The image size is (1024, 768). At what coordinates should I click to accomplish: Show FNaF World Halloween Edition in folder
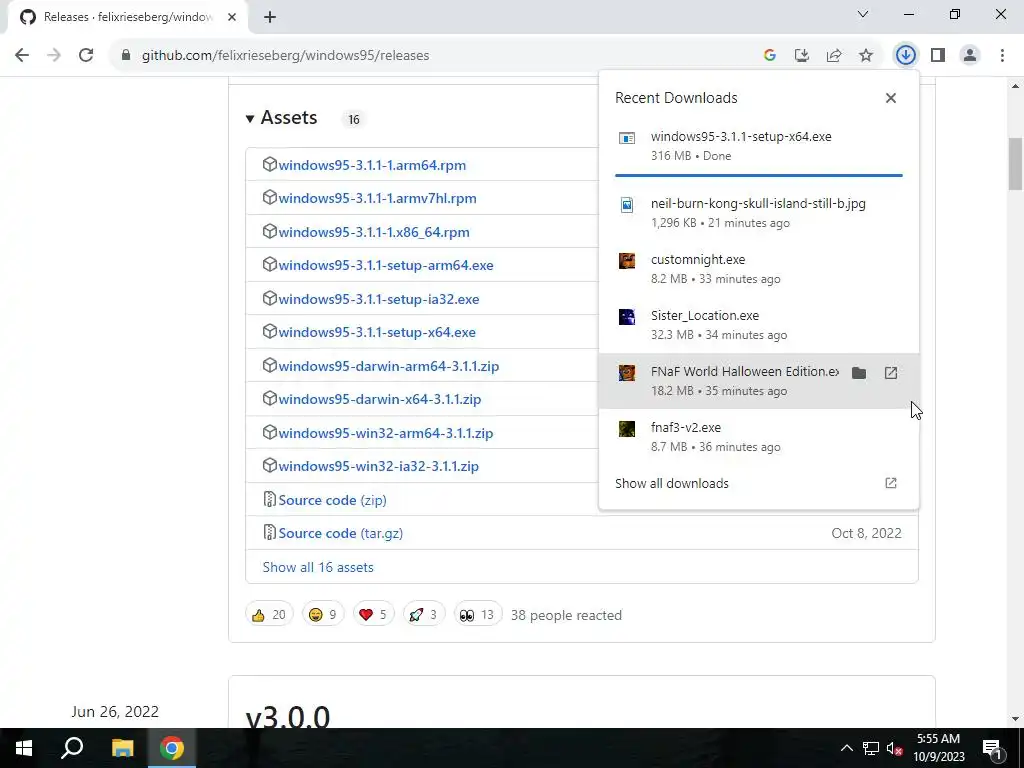coord(859,373)
